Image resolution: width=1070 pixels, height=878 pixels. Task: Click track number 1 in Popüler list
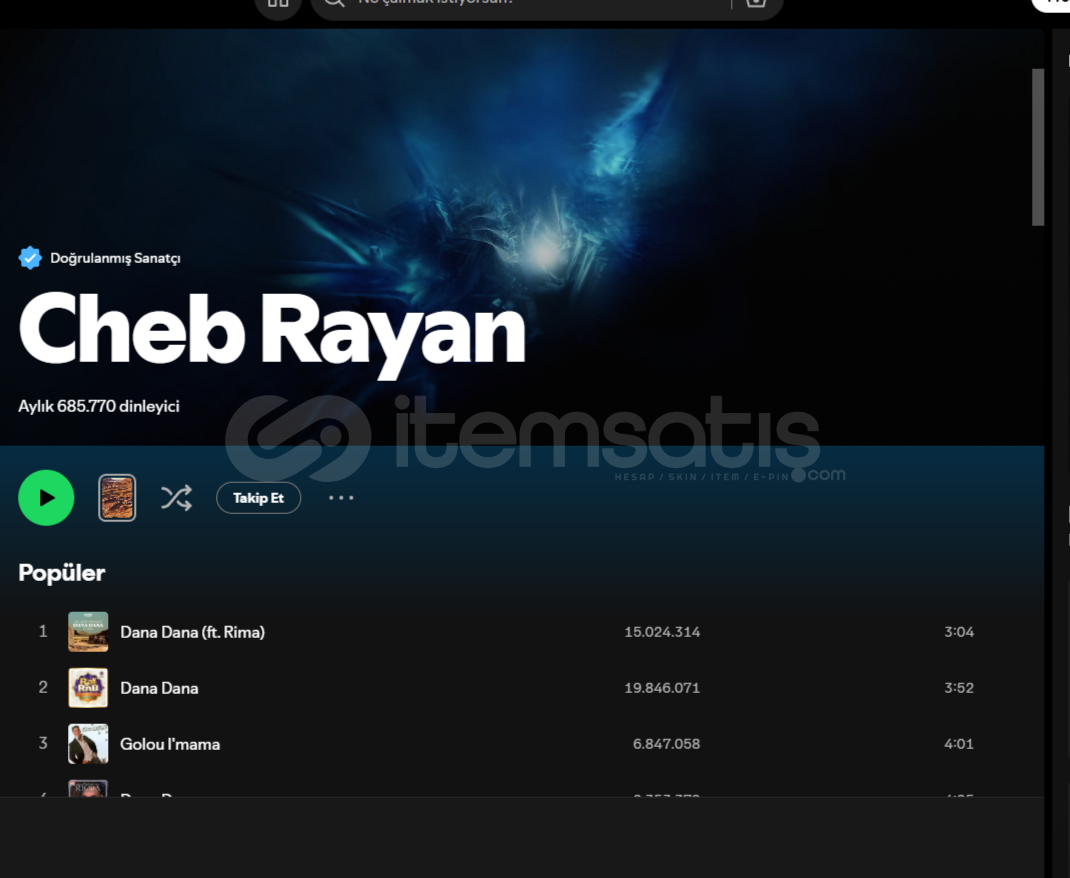coord(43,632)
